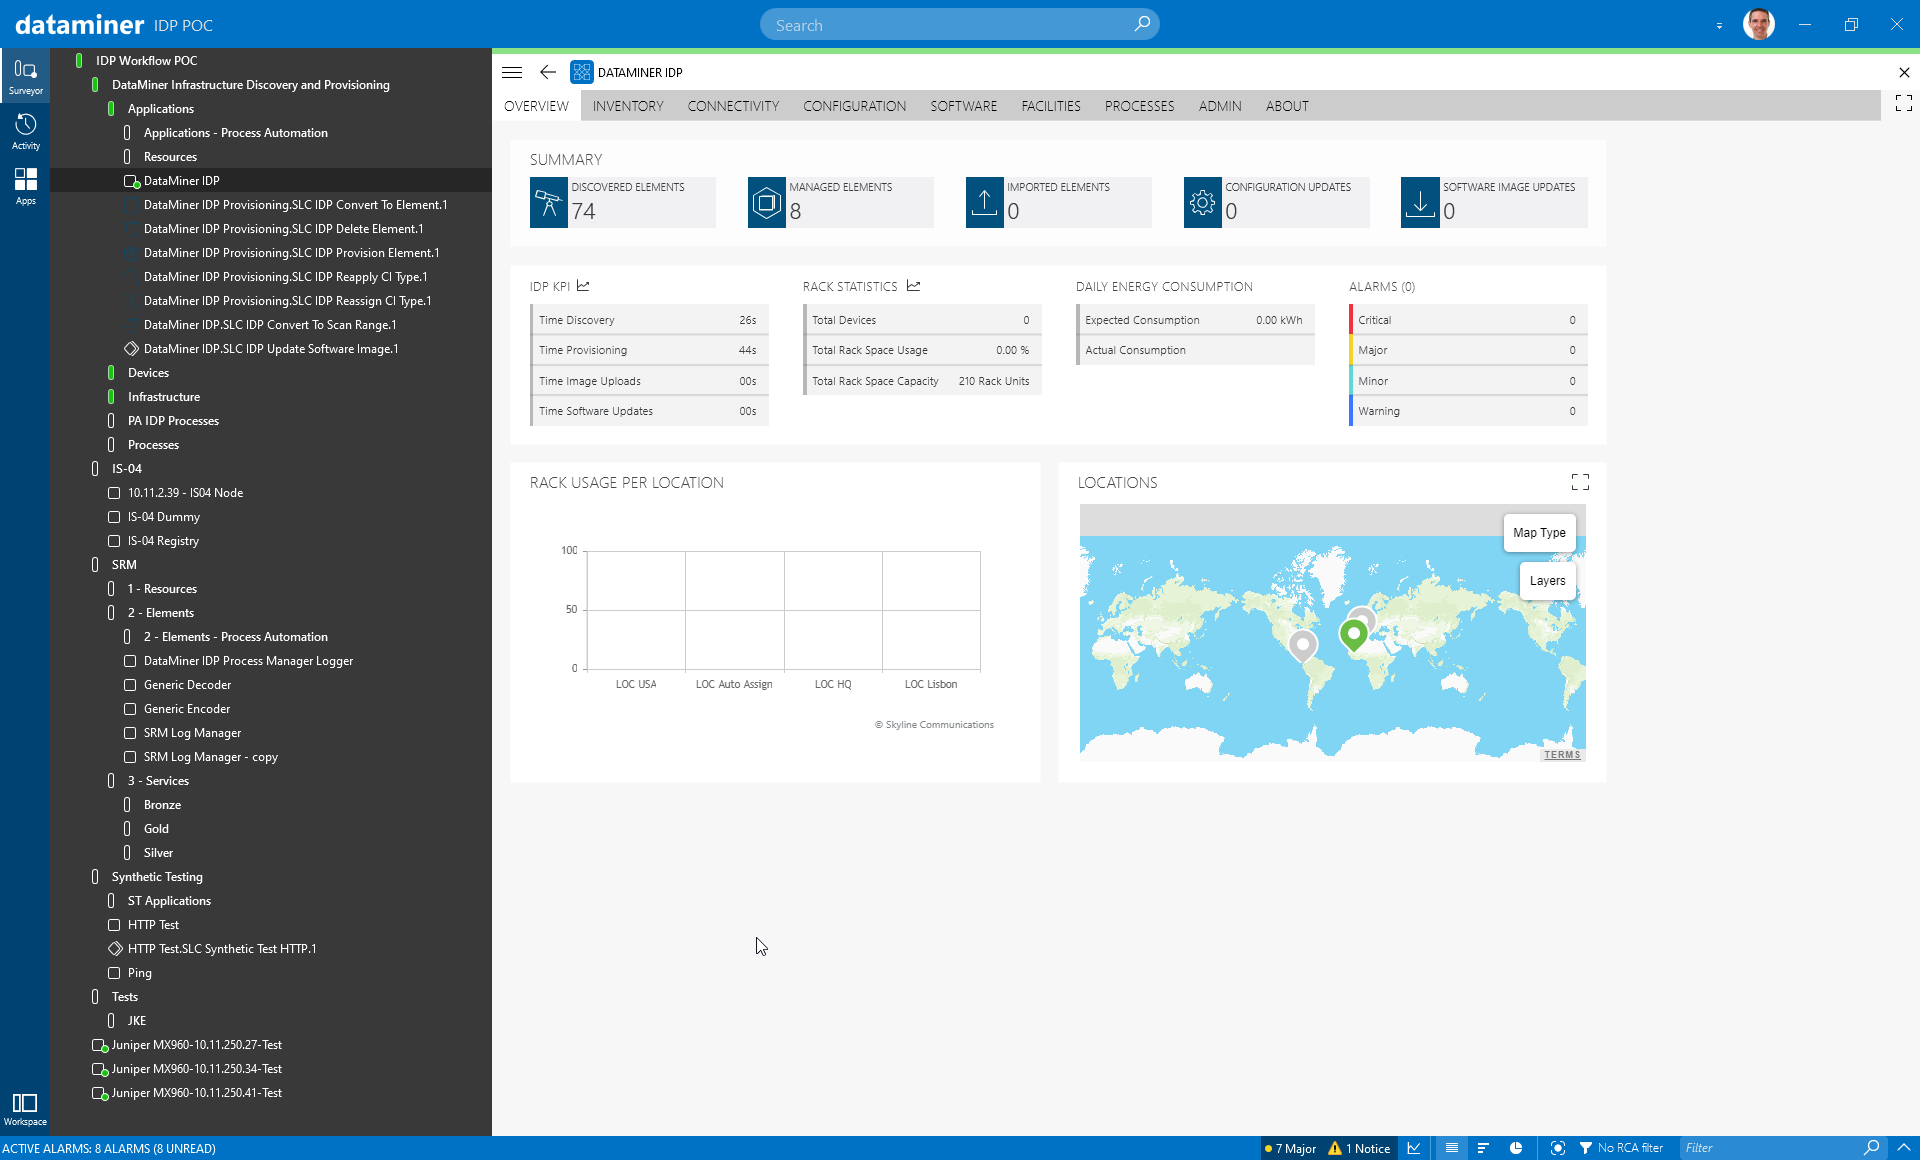This screenshot has width=1920, height=1160.
Task: Click the focus target icon in alarm bar
Action: pos(1557,1148)
